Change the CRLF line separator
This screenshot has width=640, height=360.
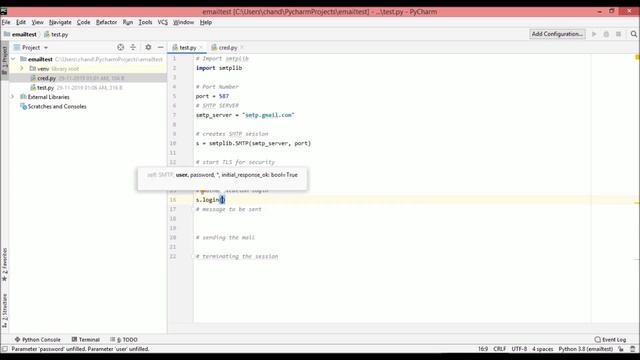pos(500,349)
